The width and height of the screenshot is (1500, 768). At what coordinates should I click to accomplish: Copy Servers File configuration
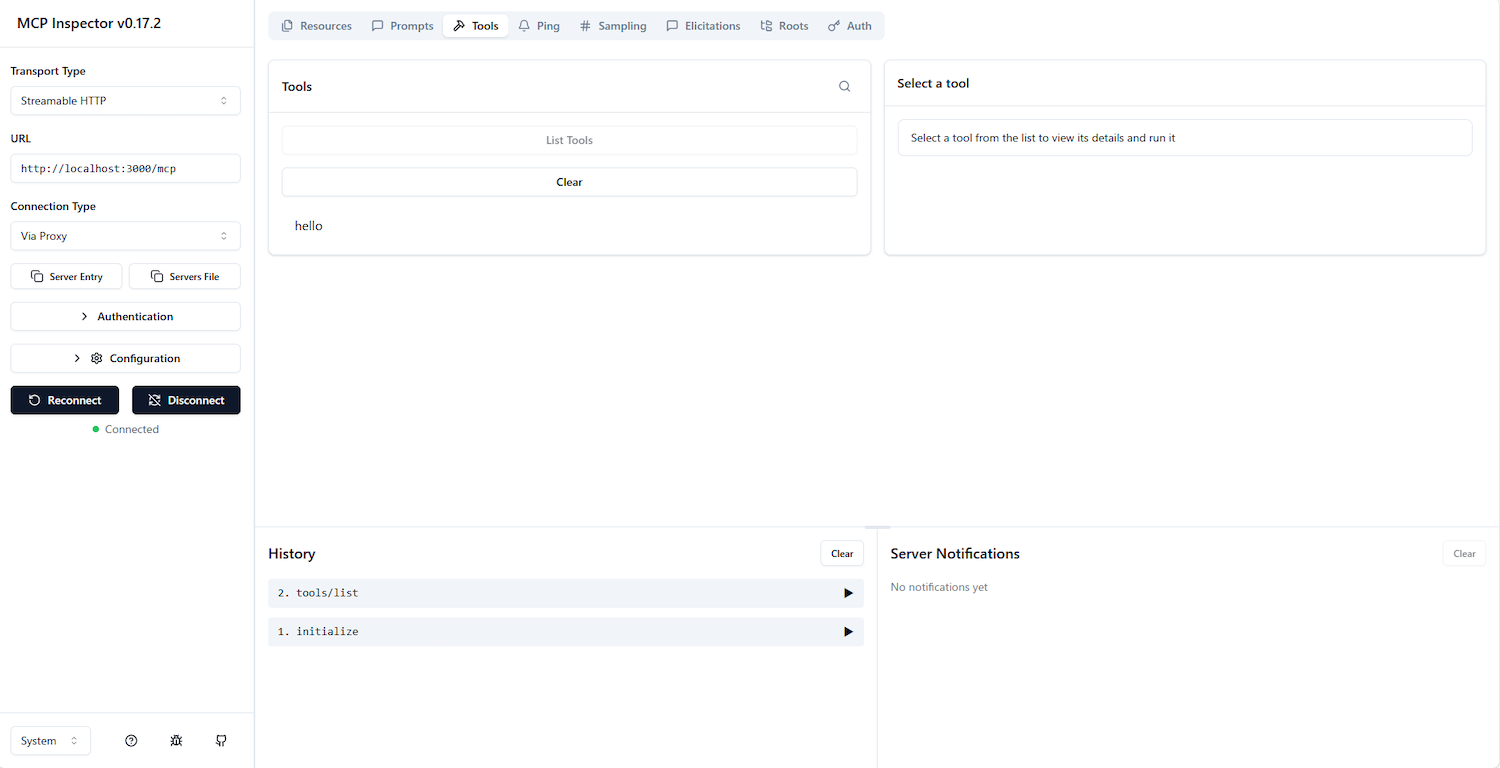click(x=185, y=277)
